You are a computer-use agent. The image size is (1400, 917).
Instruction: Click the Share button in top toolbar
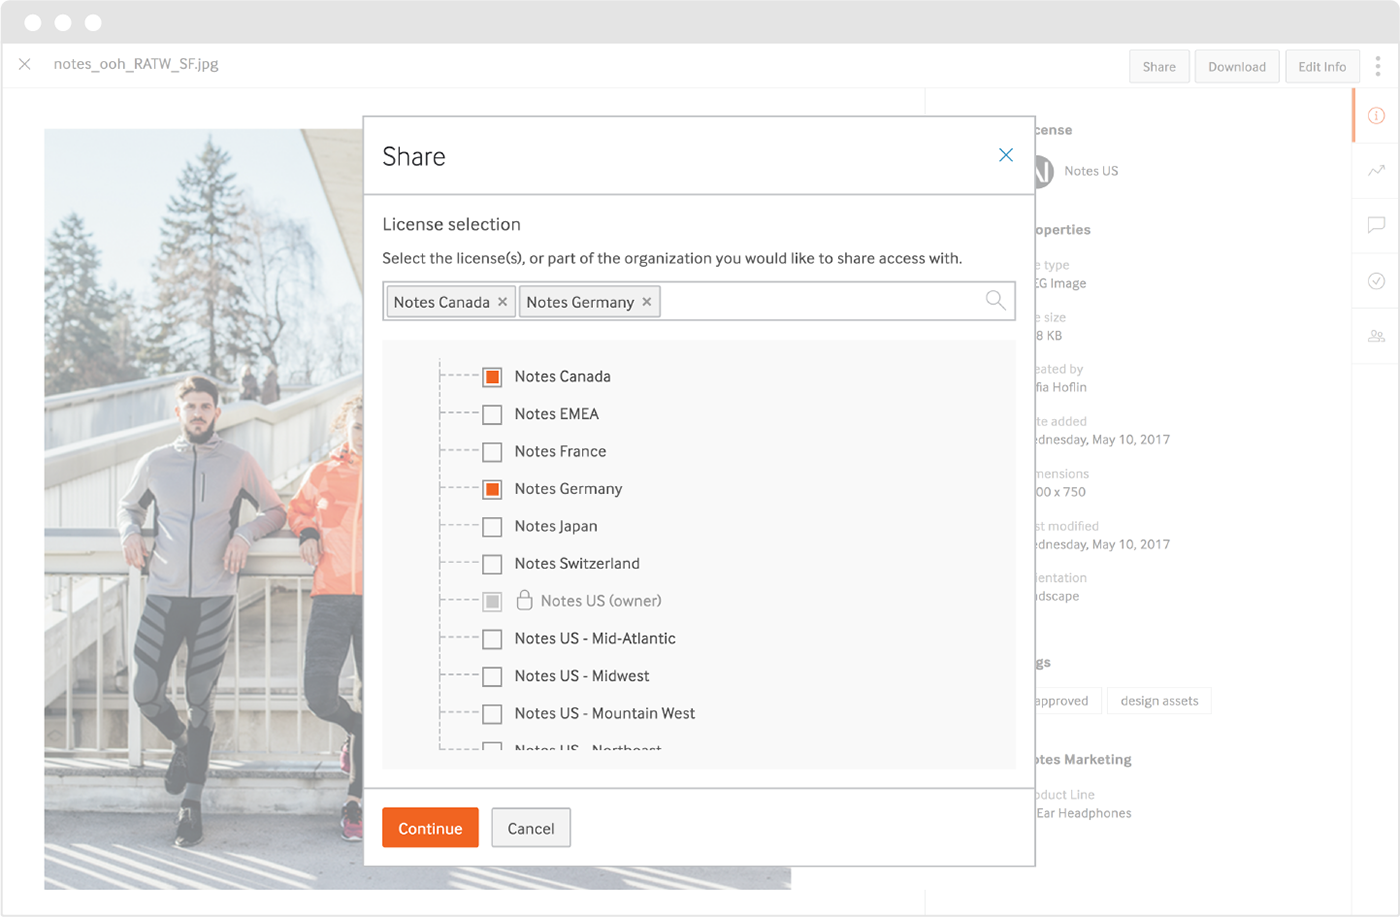click(1160, 66)
